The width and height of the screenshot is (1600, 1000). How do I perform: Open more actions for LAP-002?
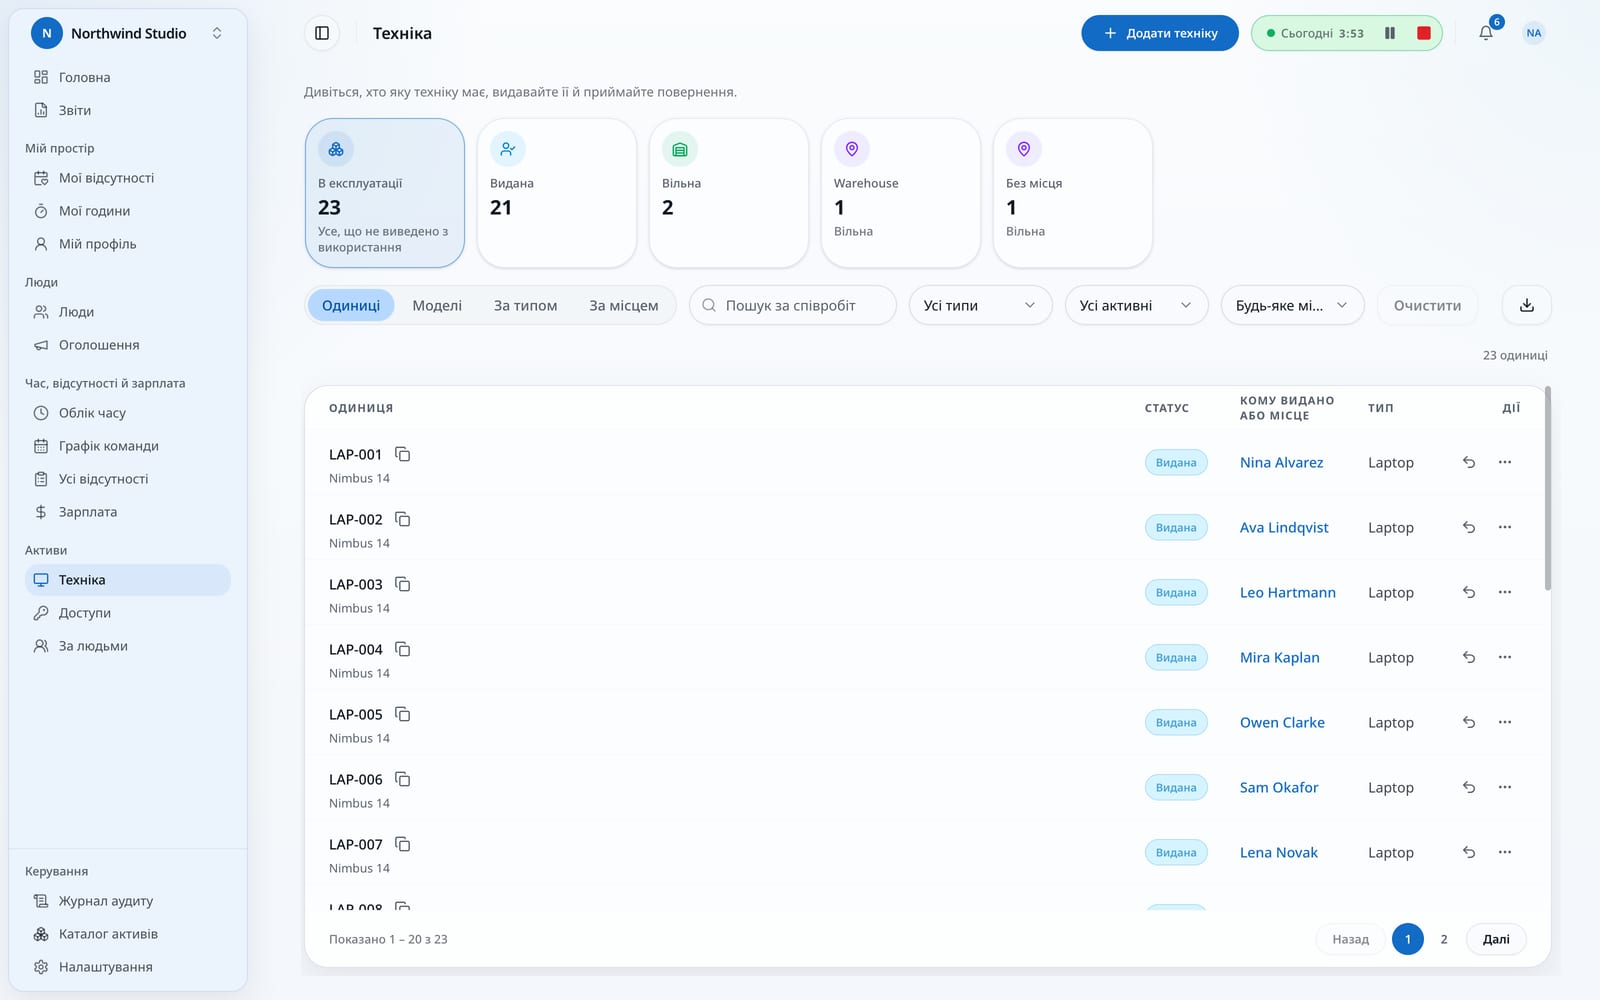[1505, 527]
